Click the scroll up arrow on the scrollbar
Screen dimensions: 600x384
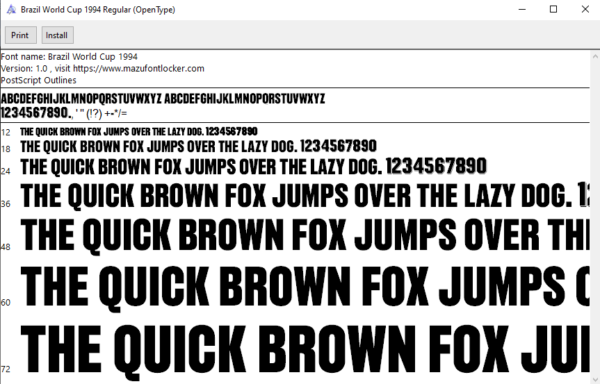[595, 56]
